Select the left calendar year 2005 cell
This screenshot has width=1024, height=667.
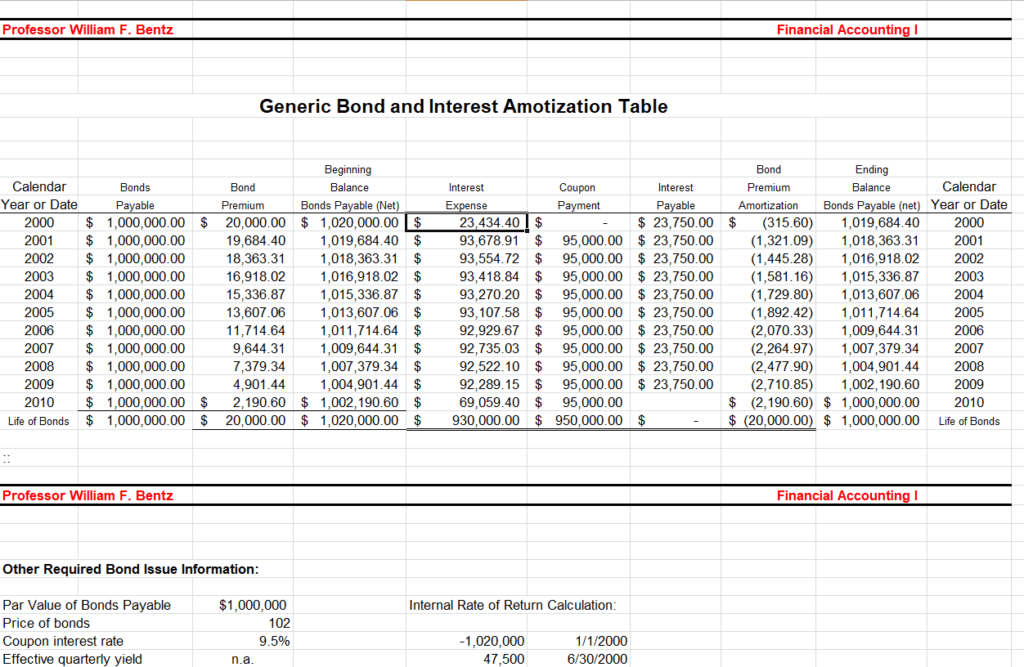pos(39,313)
